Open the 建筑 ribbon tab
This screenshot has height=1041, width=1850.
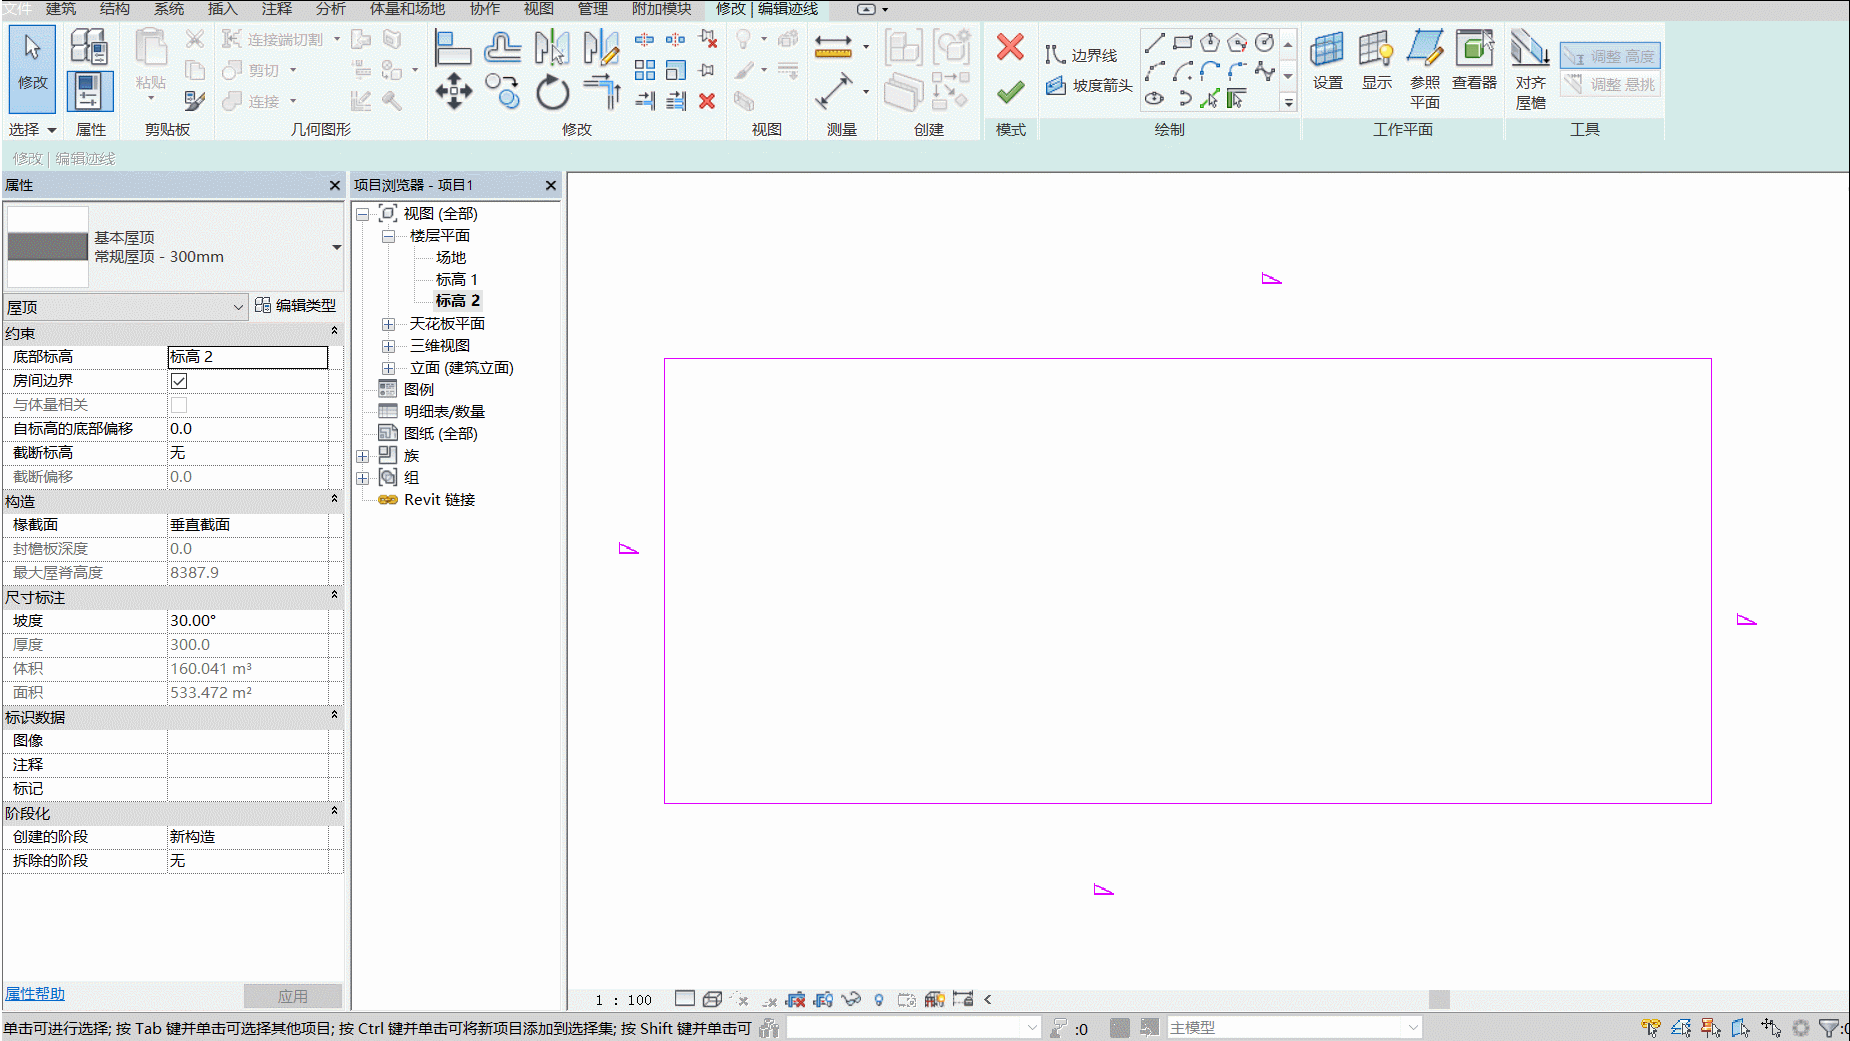coord(61,9)
